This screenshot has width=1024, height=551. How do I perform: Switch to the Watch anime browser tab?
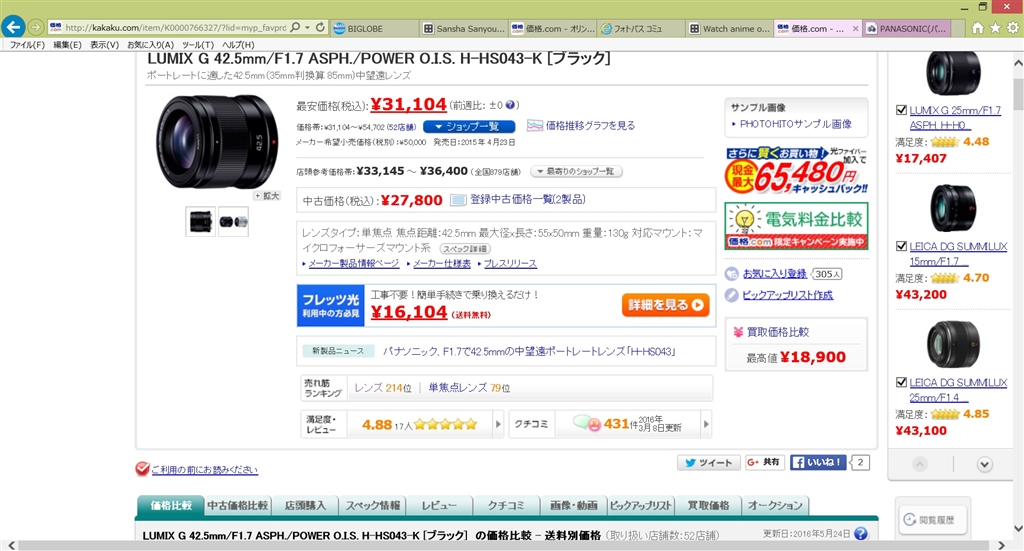point(730,29)
